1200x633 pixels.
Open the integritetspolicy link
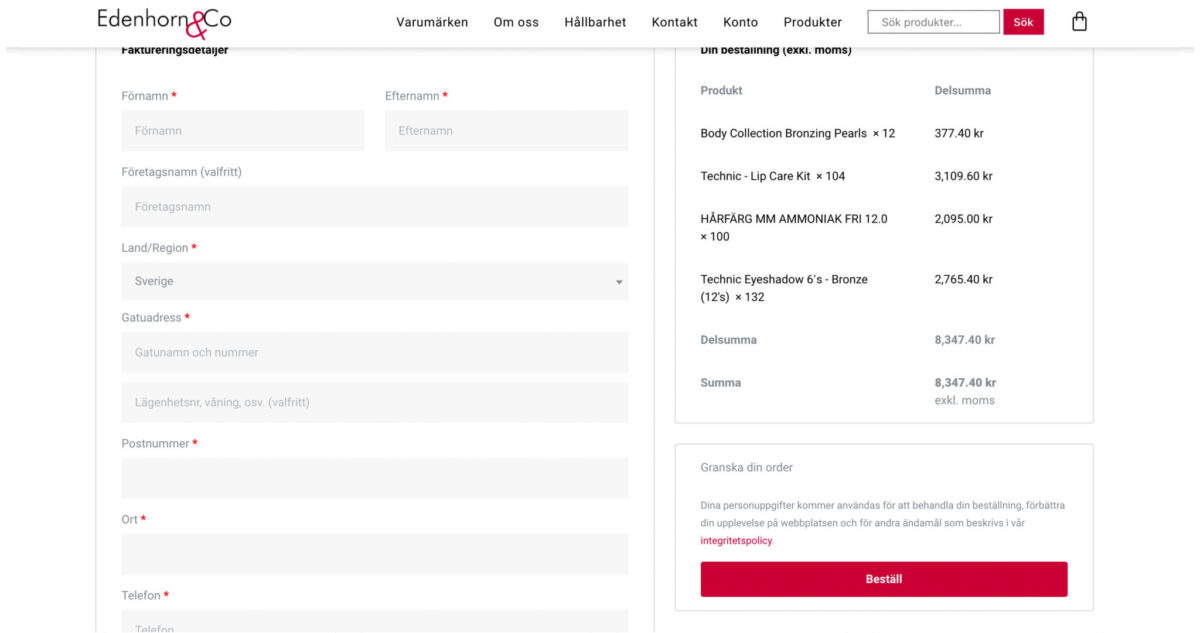click(736, 541)
